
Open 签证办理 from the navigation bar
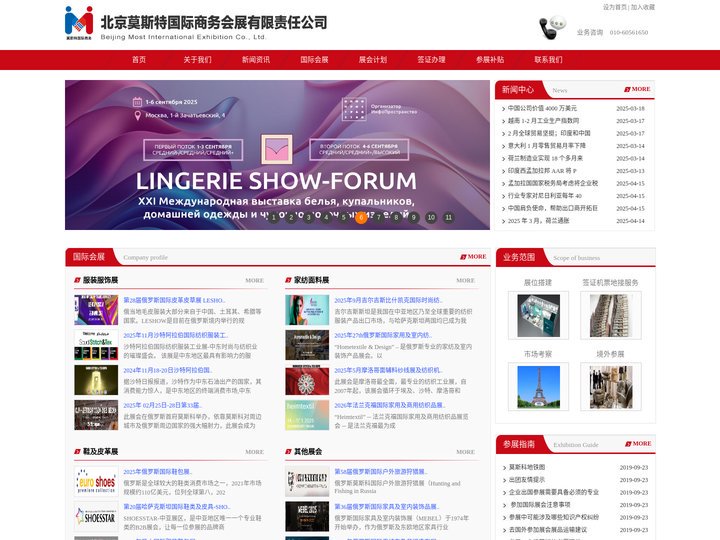tap(431, 60)
